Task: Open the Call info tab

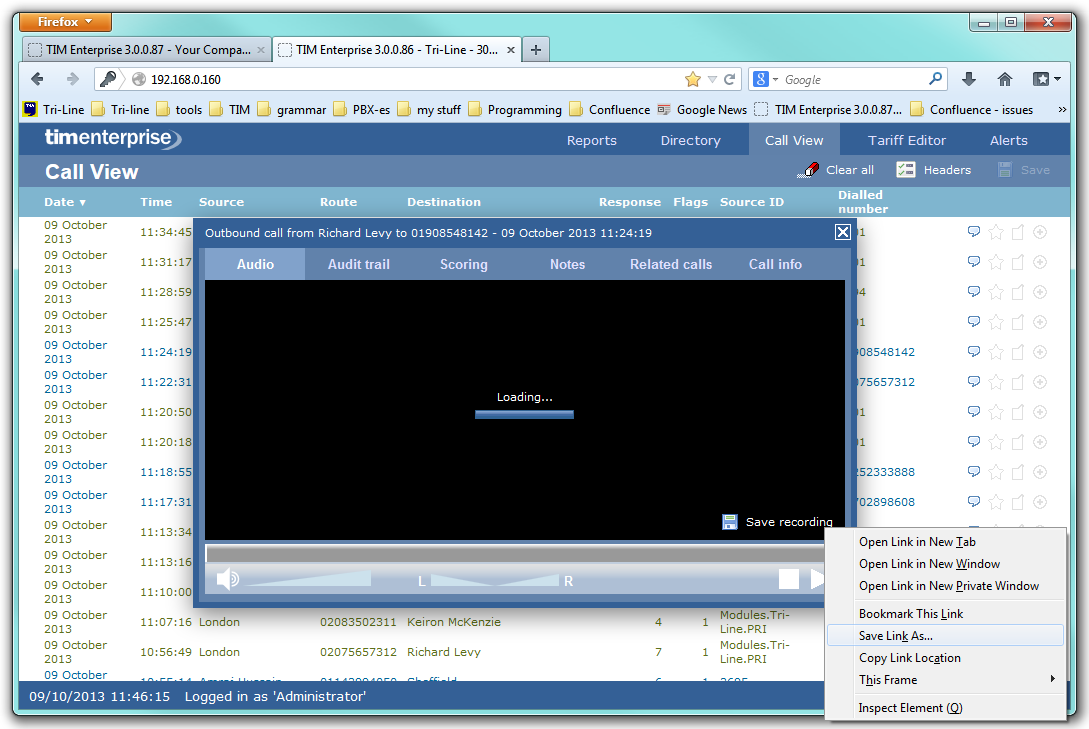Action: (775, 265)
